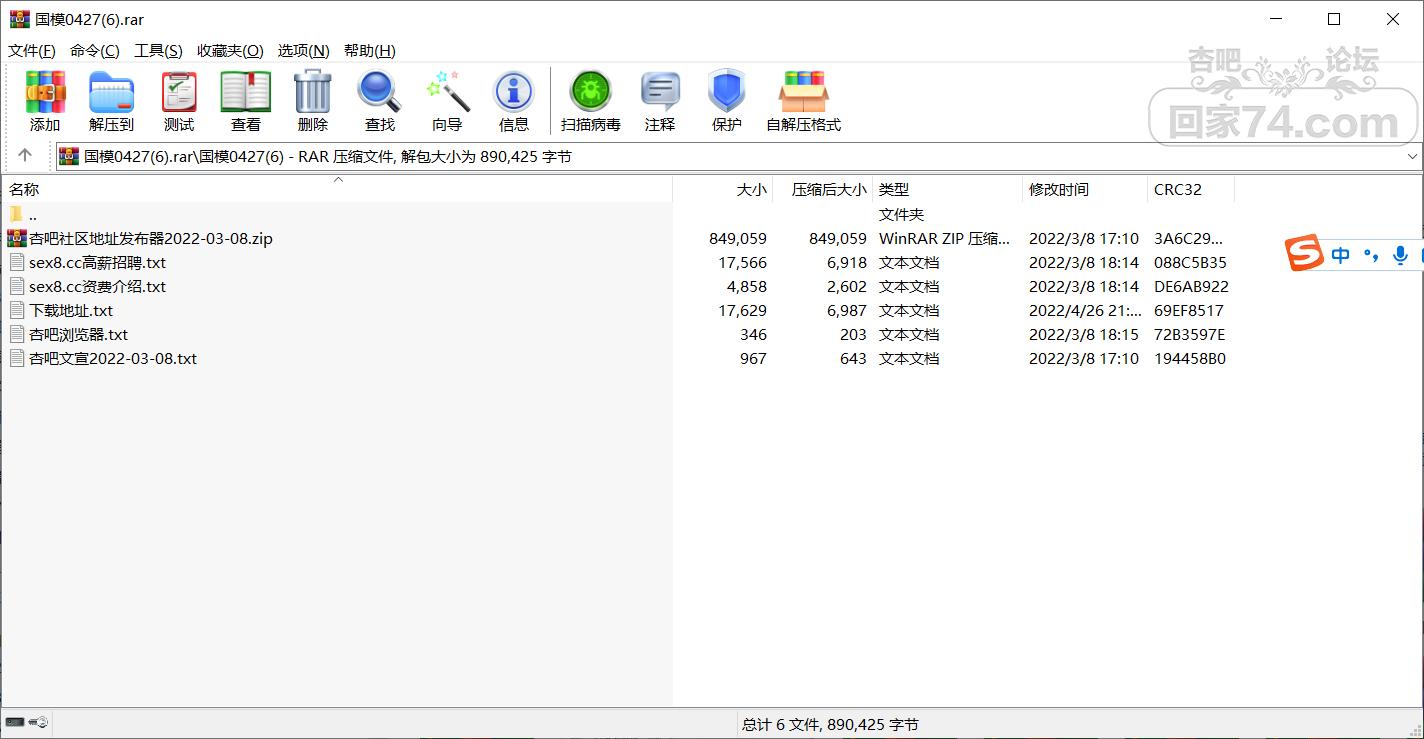Click status bar total 890,425 bytes text

[x=830, y=724]
